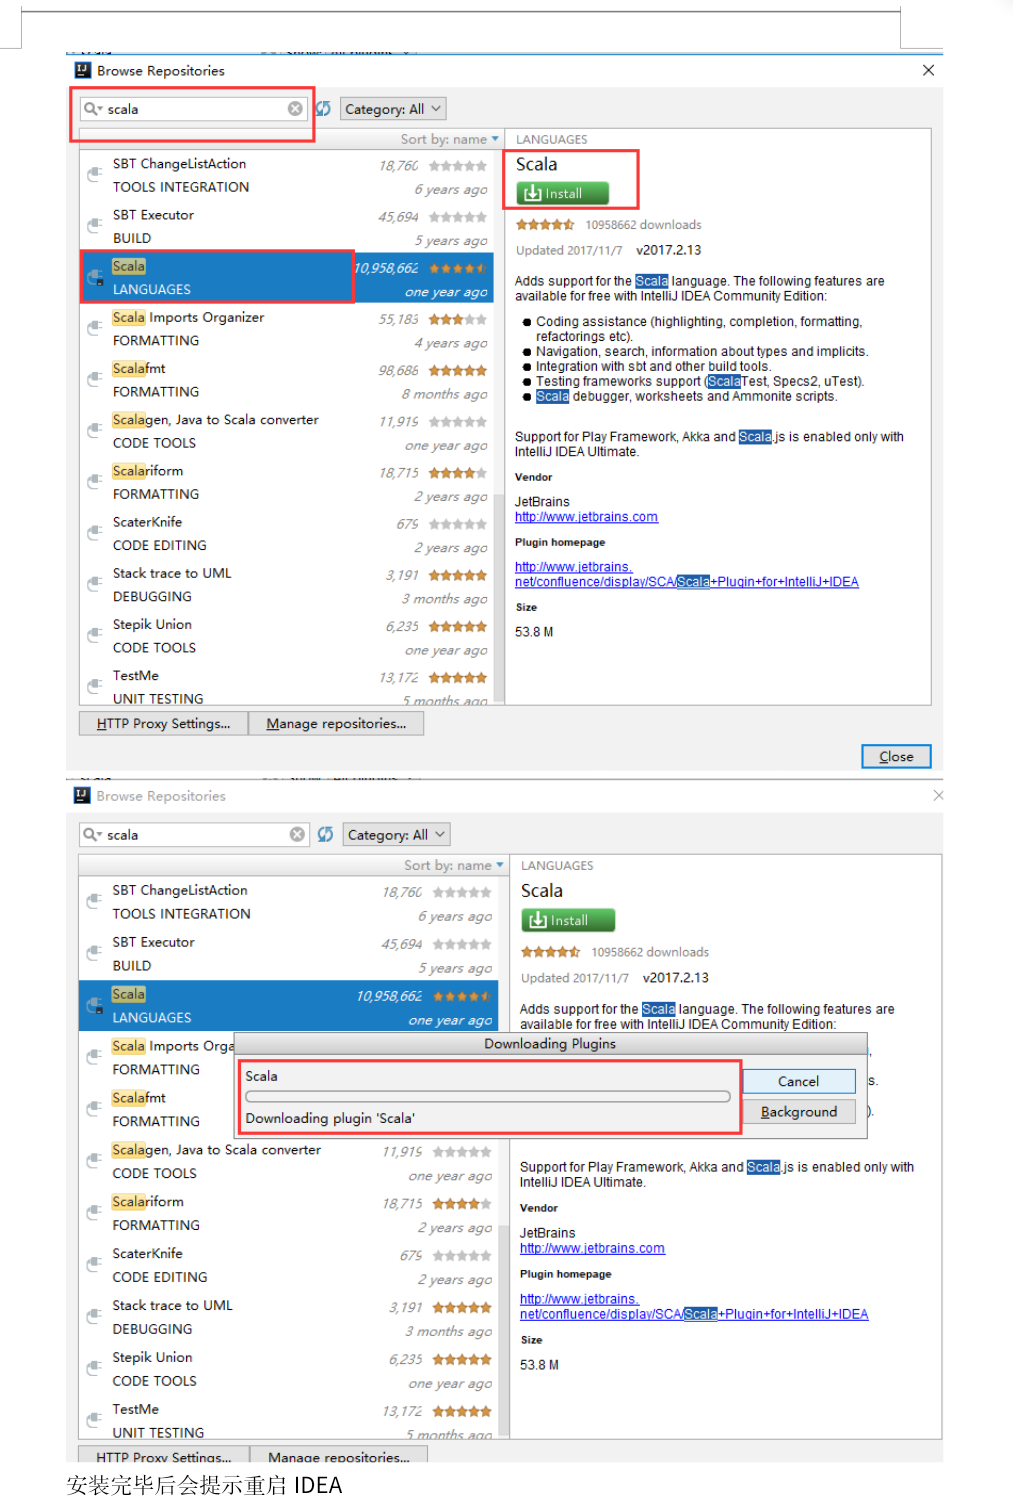Screen dimensions: 1013x1500
Task: Clear the scala search text in upper dialog
Action: (x=295, y=109)
